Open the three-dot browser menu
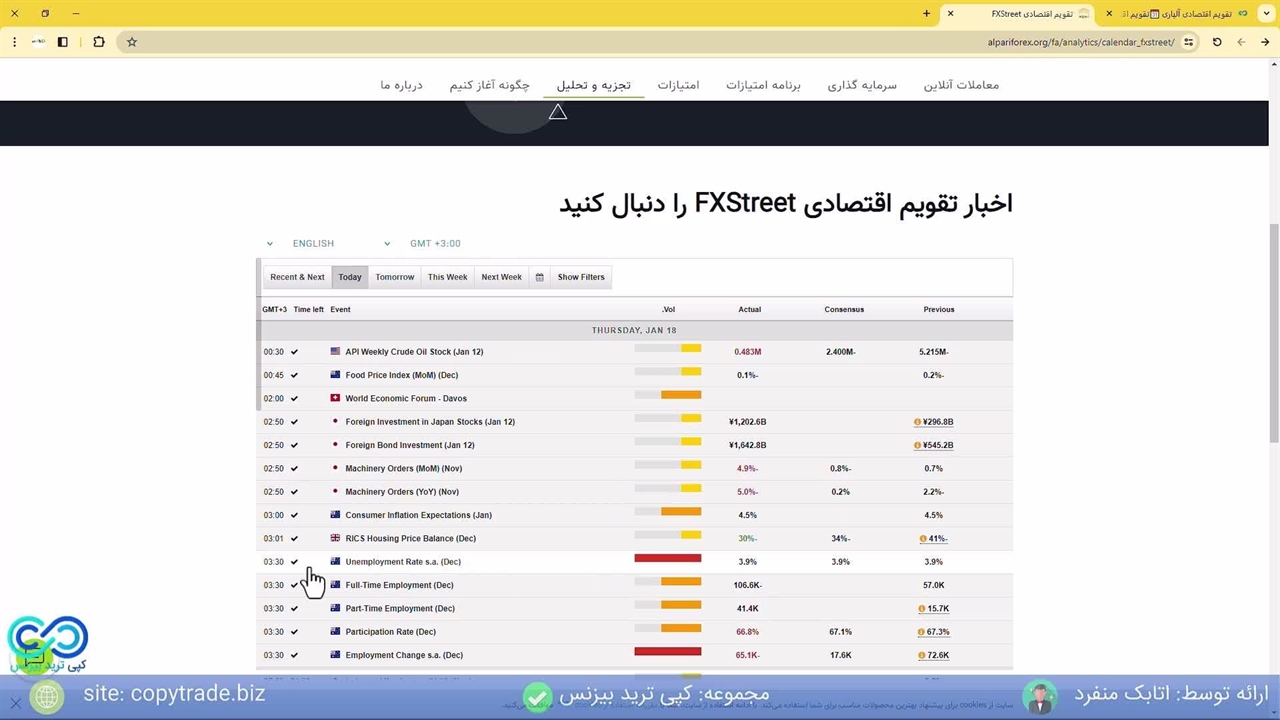The image size is (1280, 720). (x=14, y=42)
